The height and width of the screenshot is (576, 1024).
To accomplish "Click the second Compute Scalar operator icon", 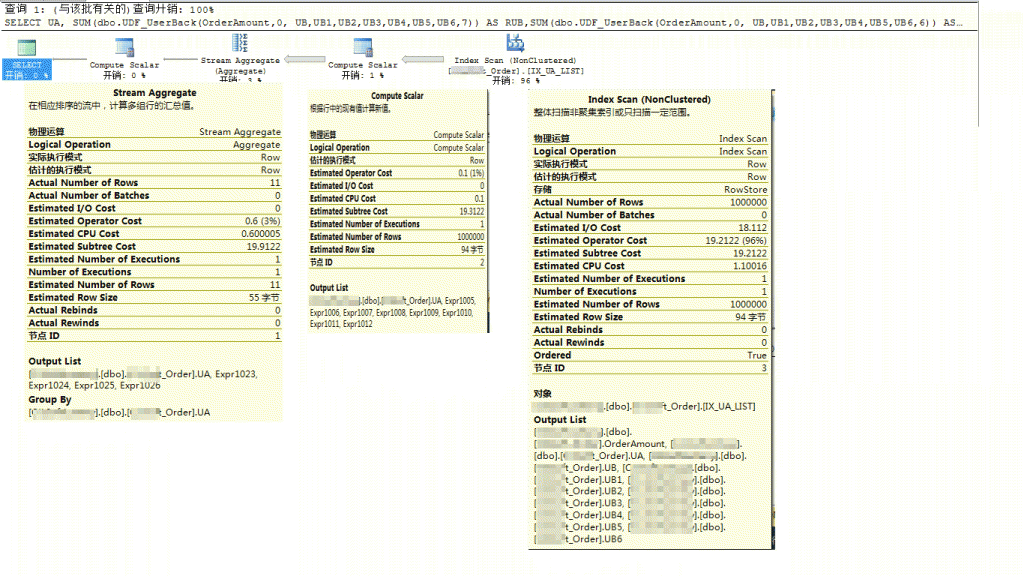I will click(x=362, y=48).
